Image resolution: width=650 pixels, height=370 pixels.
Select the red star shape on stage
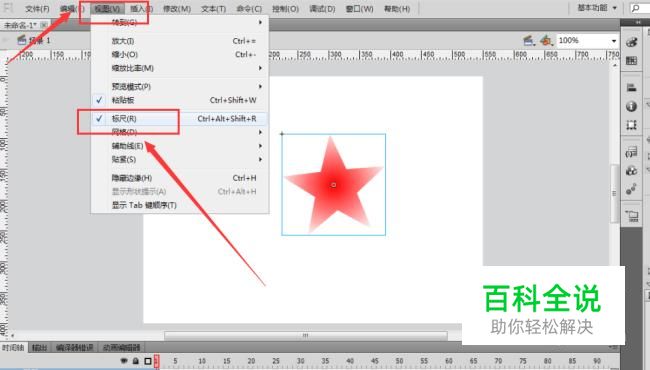(333, 184)
